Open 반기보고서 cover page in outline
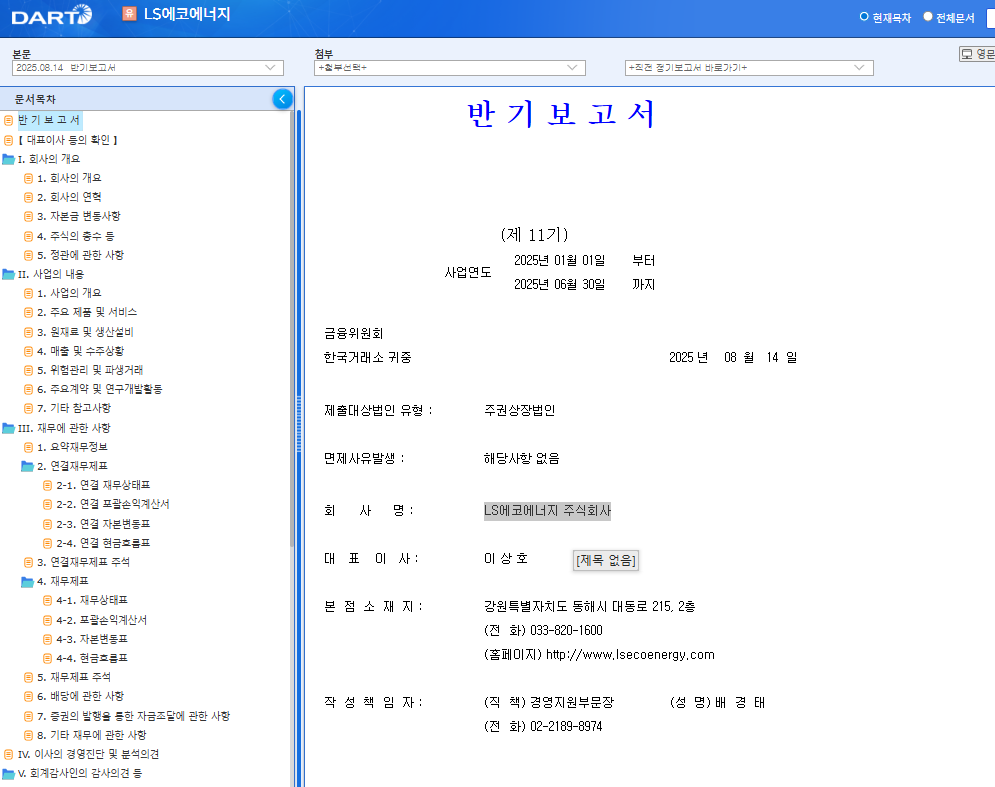The height and width of the screenshot is (787, 995). [49, 120]
